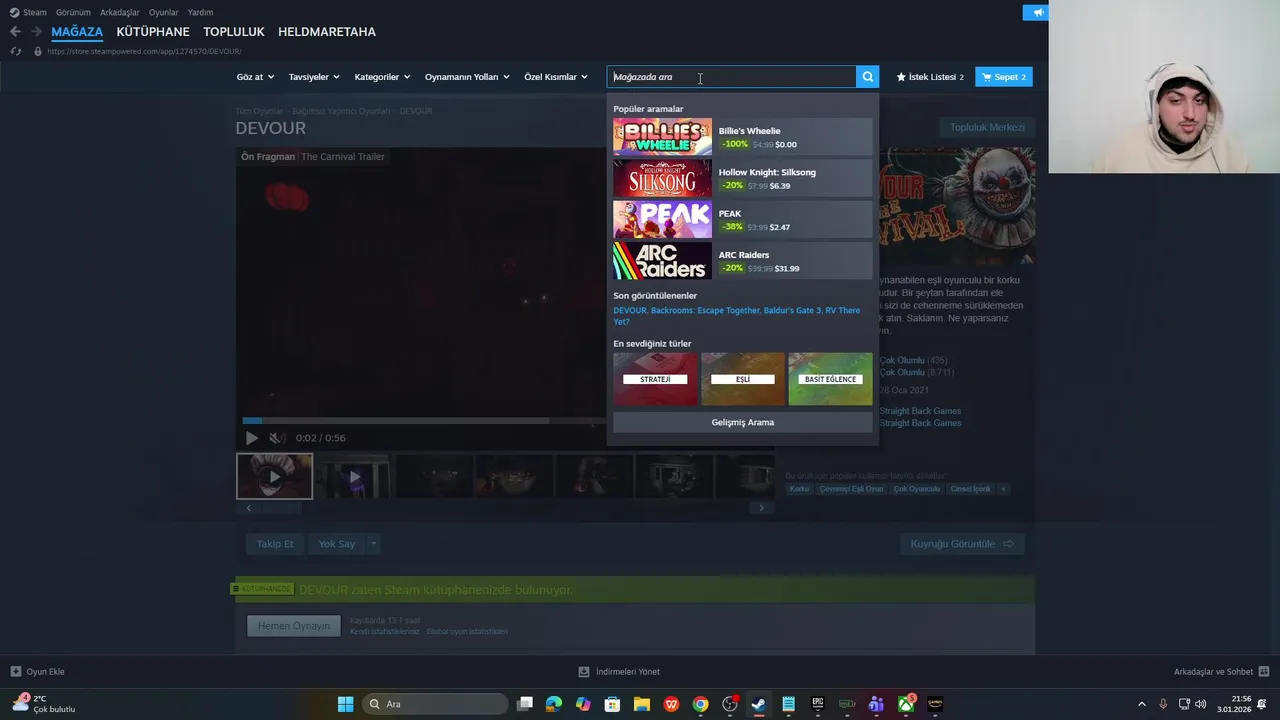The image size is (1280, 720).
Task: Open the Xbox app on the taskbar
Action: click(906, 704)
